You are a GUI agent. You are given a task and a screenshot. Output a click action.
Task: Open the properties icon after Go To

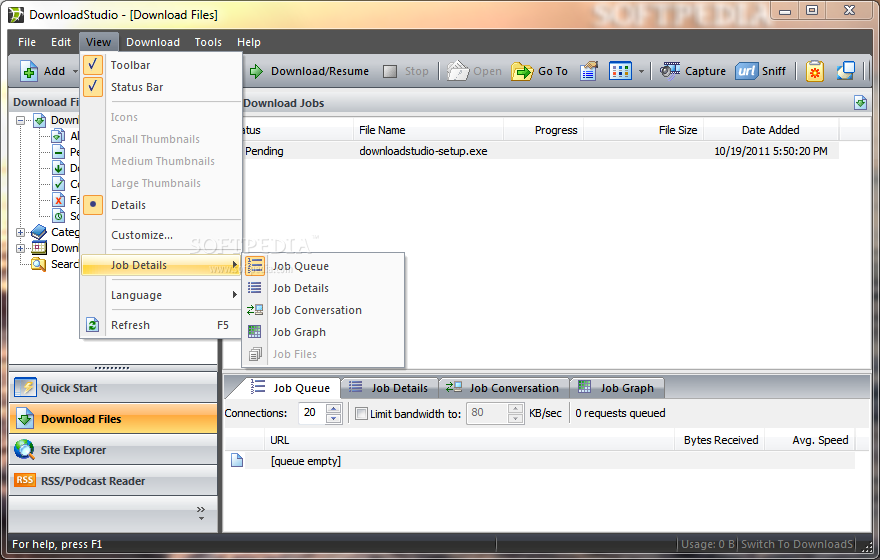point(588,71)
